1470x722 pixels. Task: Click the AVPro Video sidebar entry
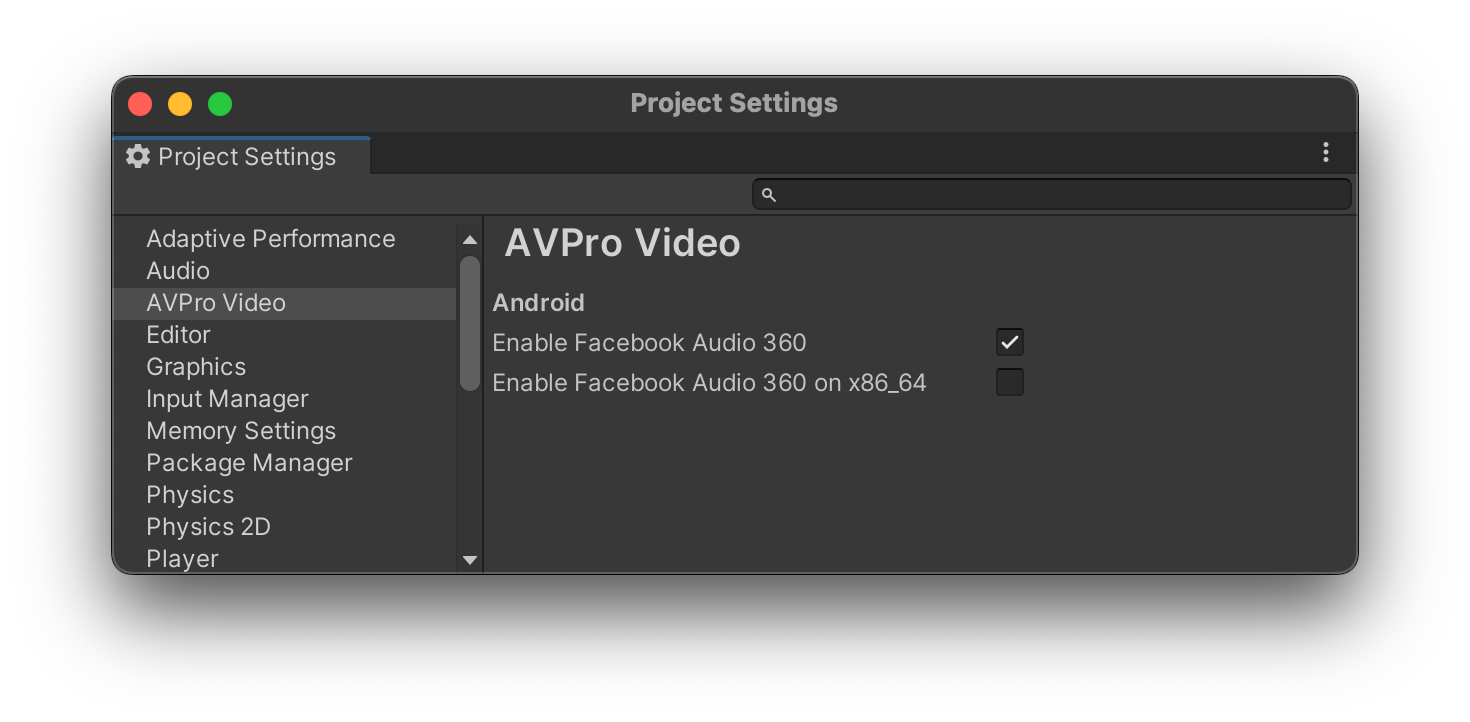click(x=216, y=302)
